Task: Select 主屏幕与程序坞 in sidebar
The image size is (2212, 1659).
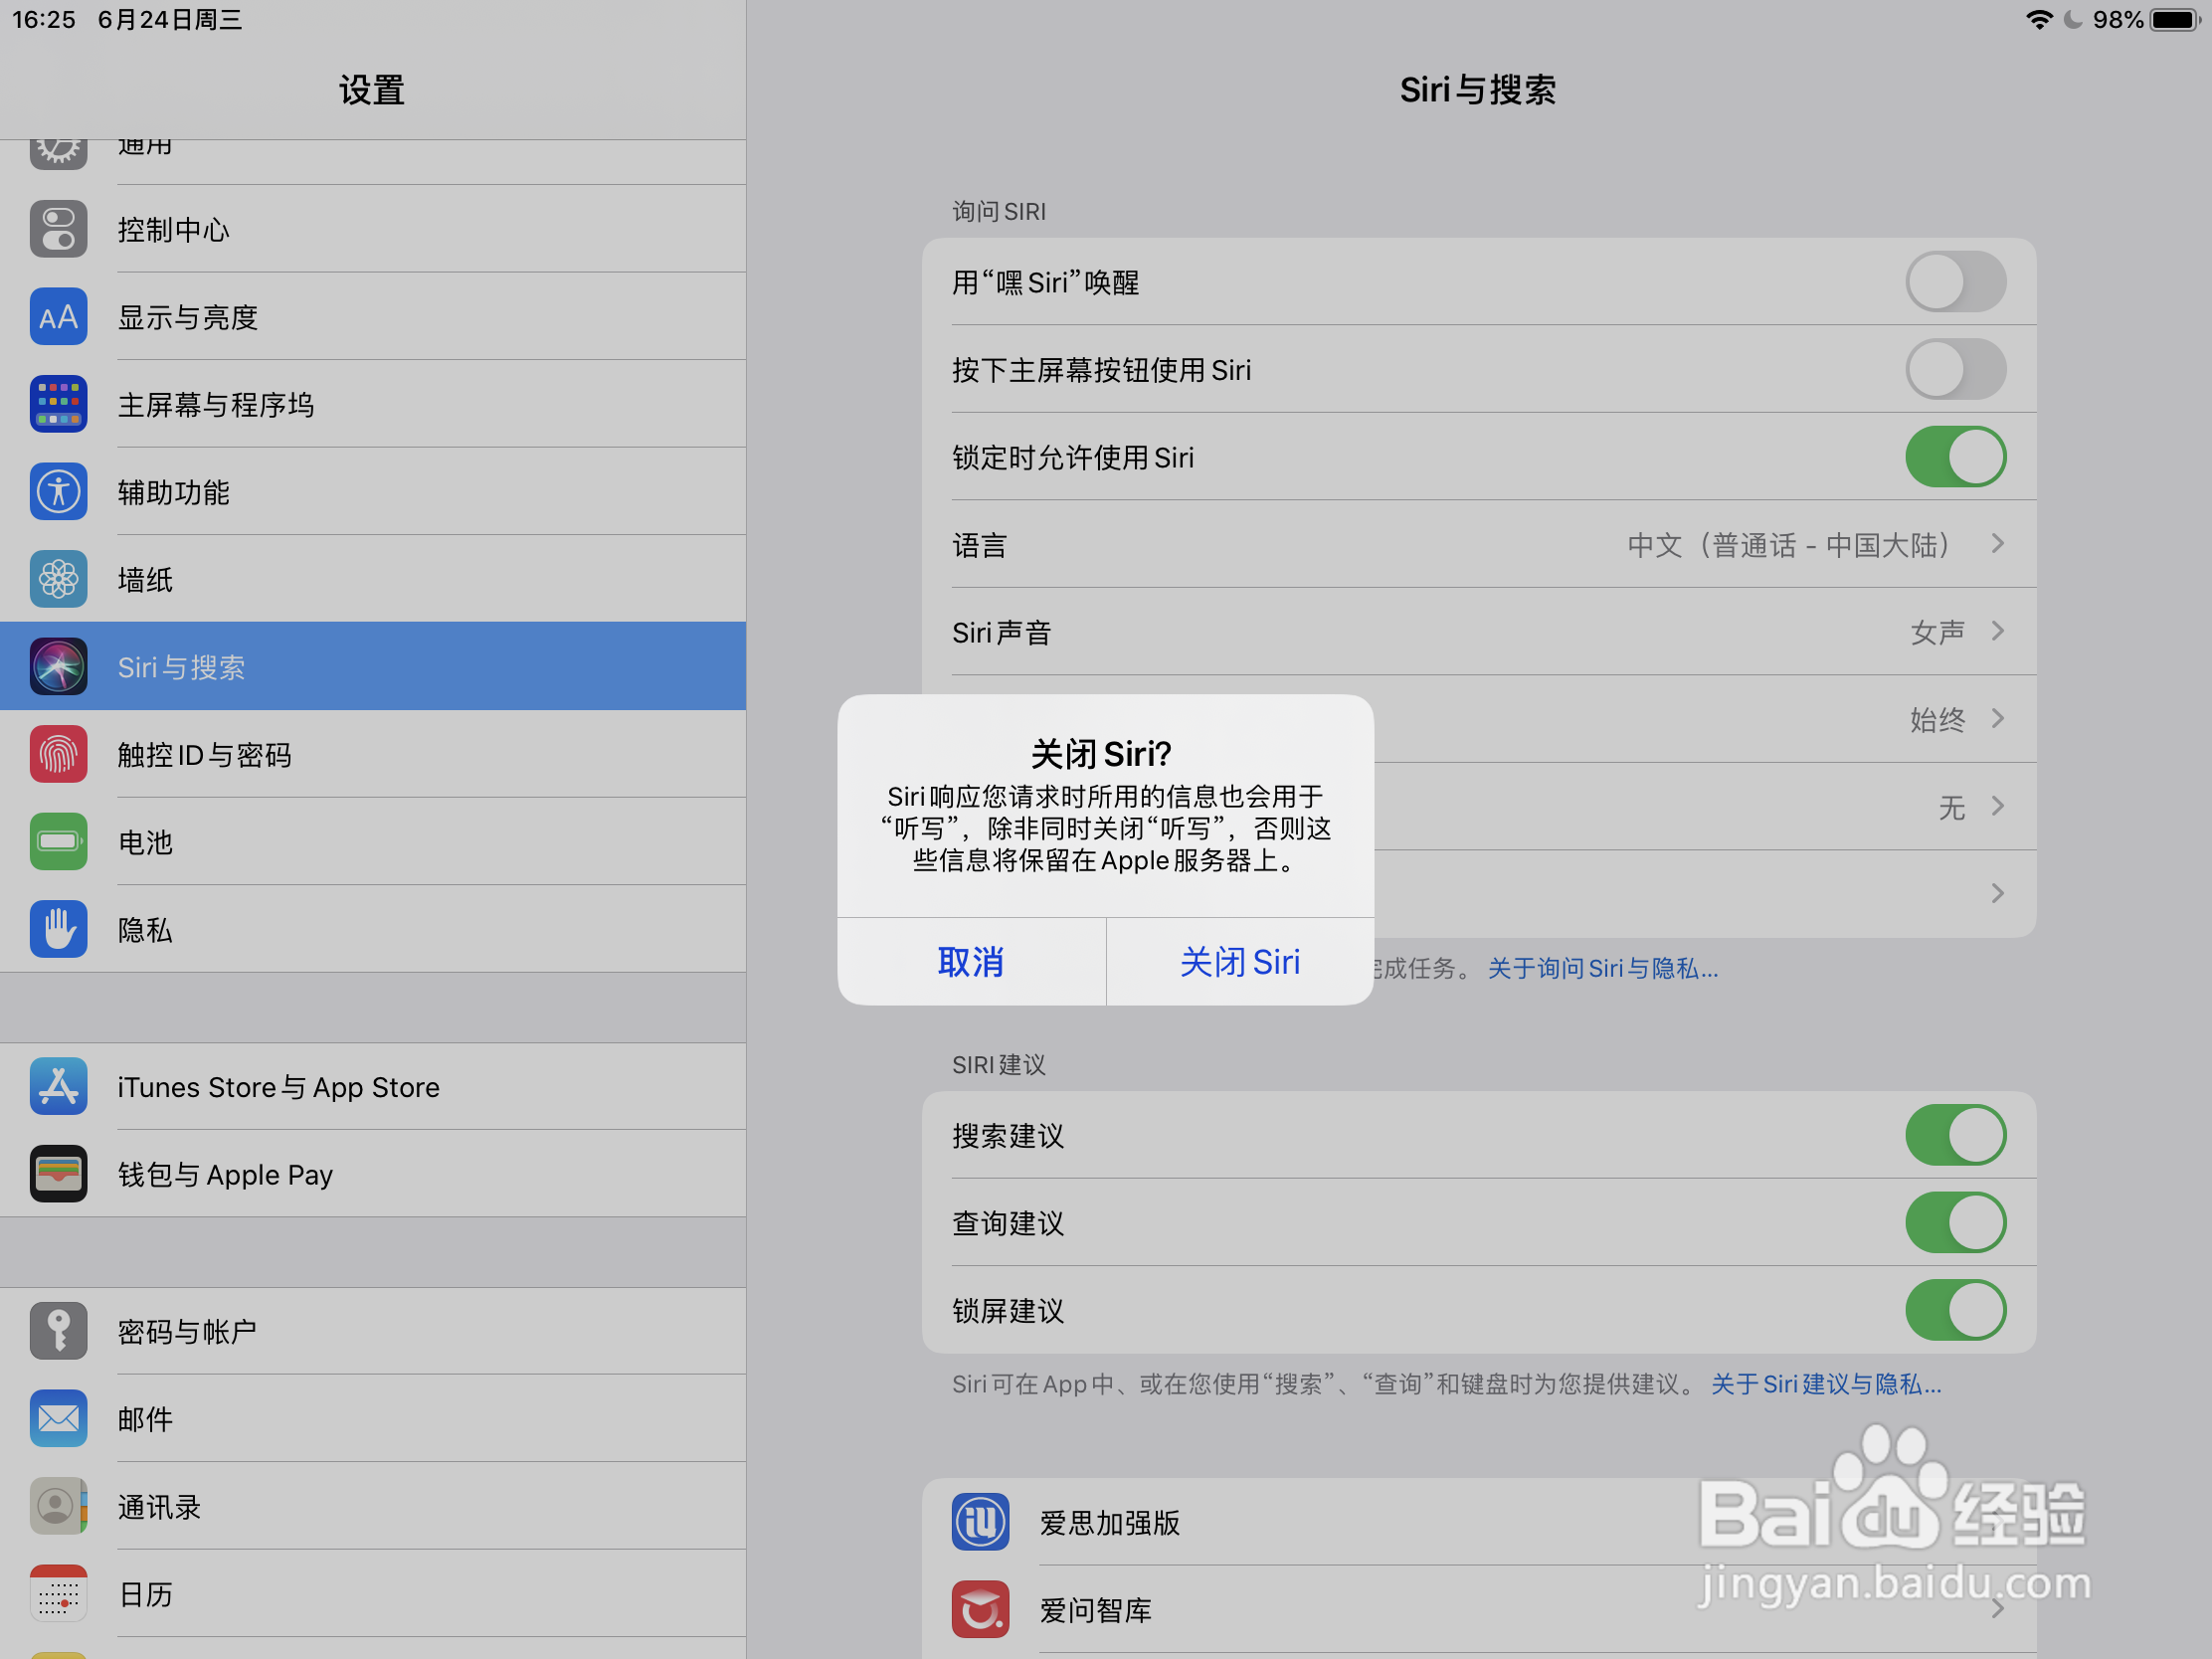Action: 373,404
